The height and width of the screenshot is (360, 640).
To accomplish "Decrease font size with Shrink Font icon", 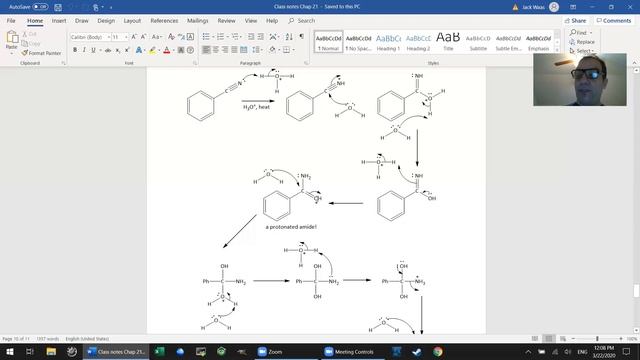I will [143, 37].
